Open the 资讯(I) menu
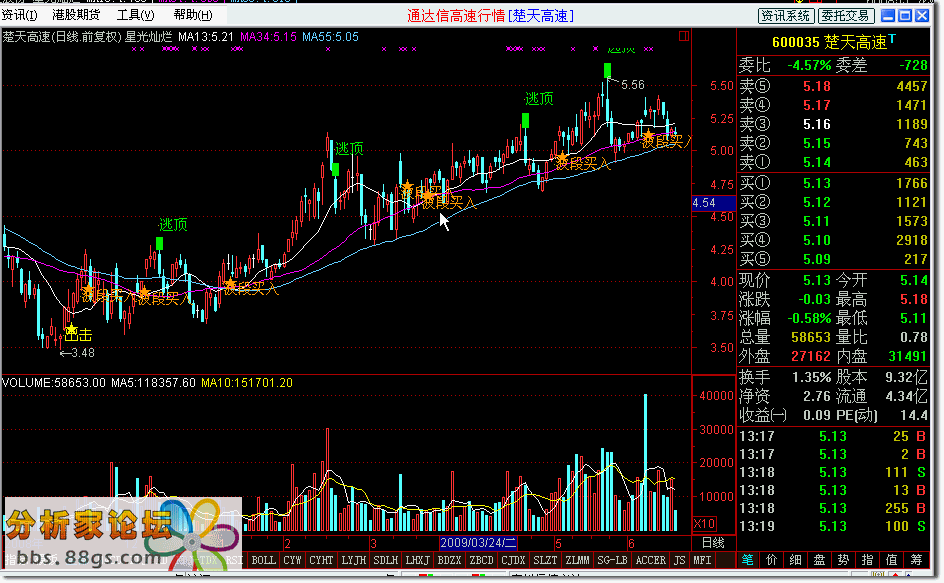The image size is (944, 583). coord(19,15)
